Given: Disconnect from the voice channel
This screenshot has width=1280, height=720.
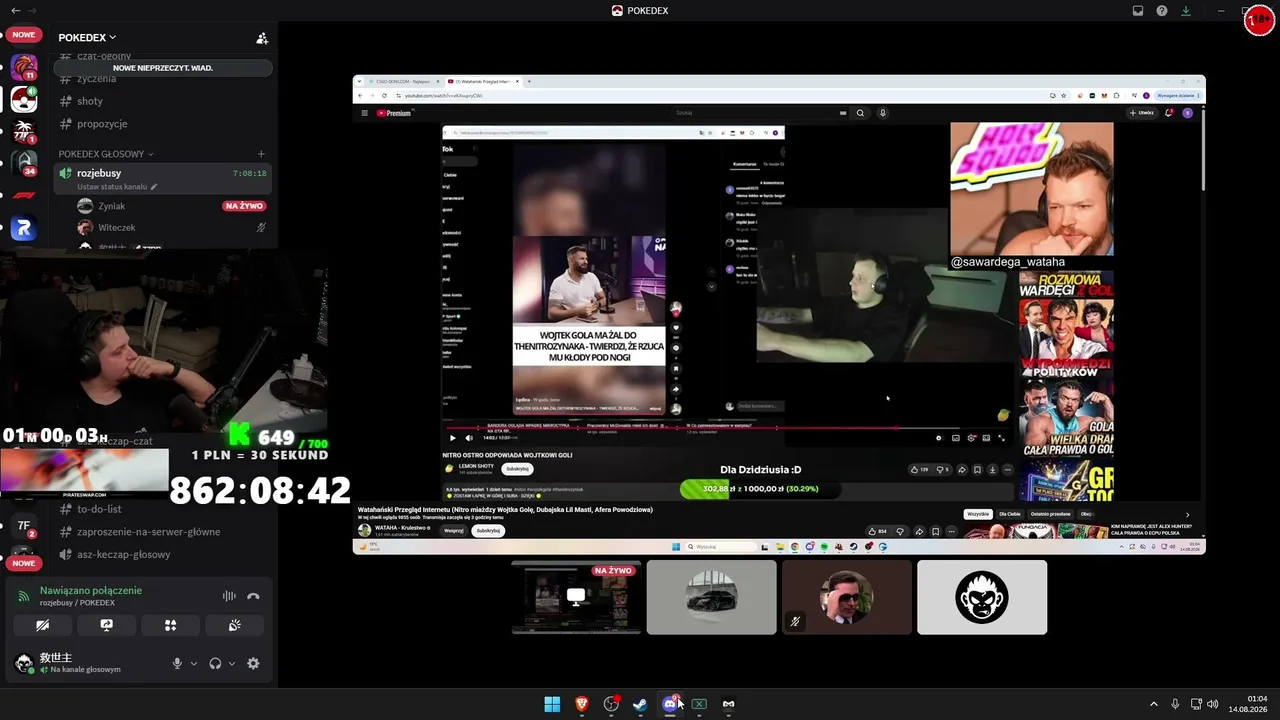Looking at the screenshot, I should pyautogui.click(x=253, y=596).
